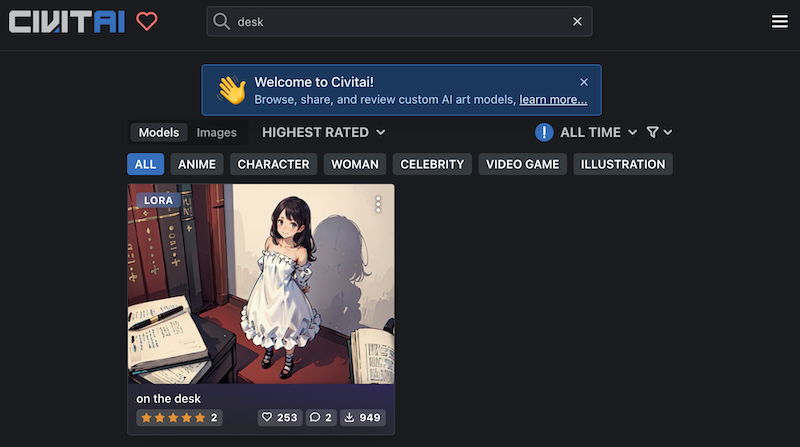Image resolution: width=800 pixels, height=447 pixels.
Task: Follow the learn more link
Action: pos(553,100)
